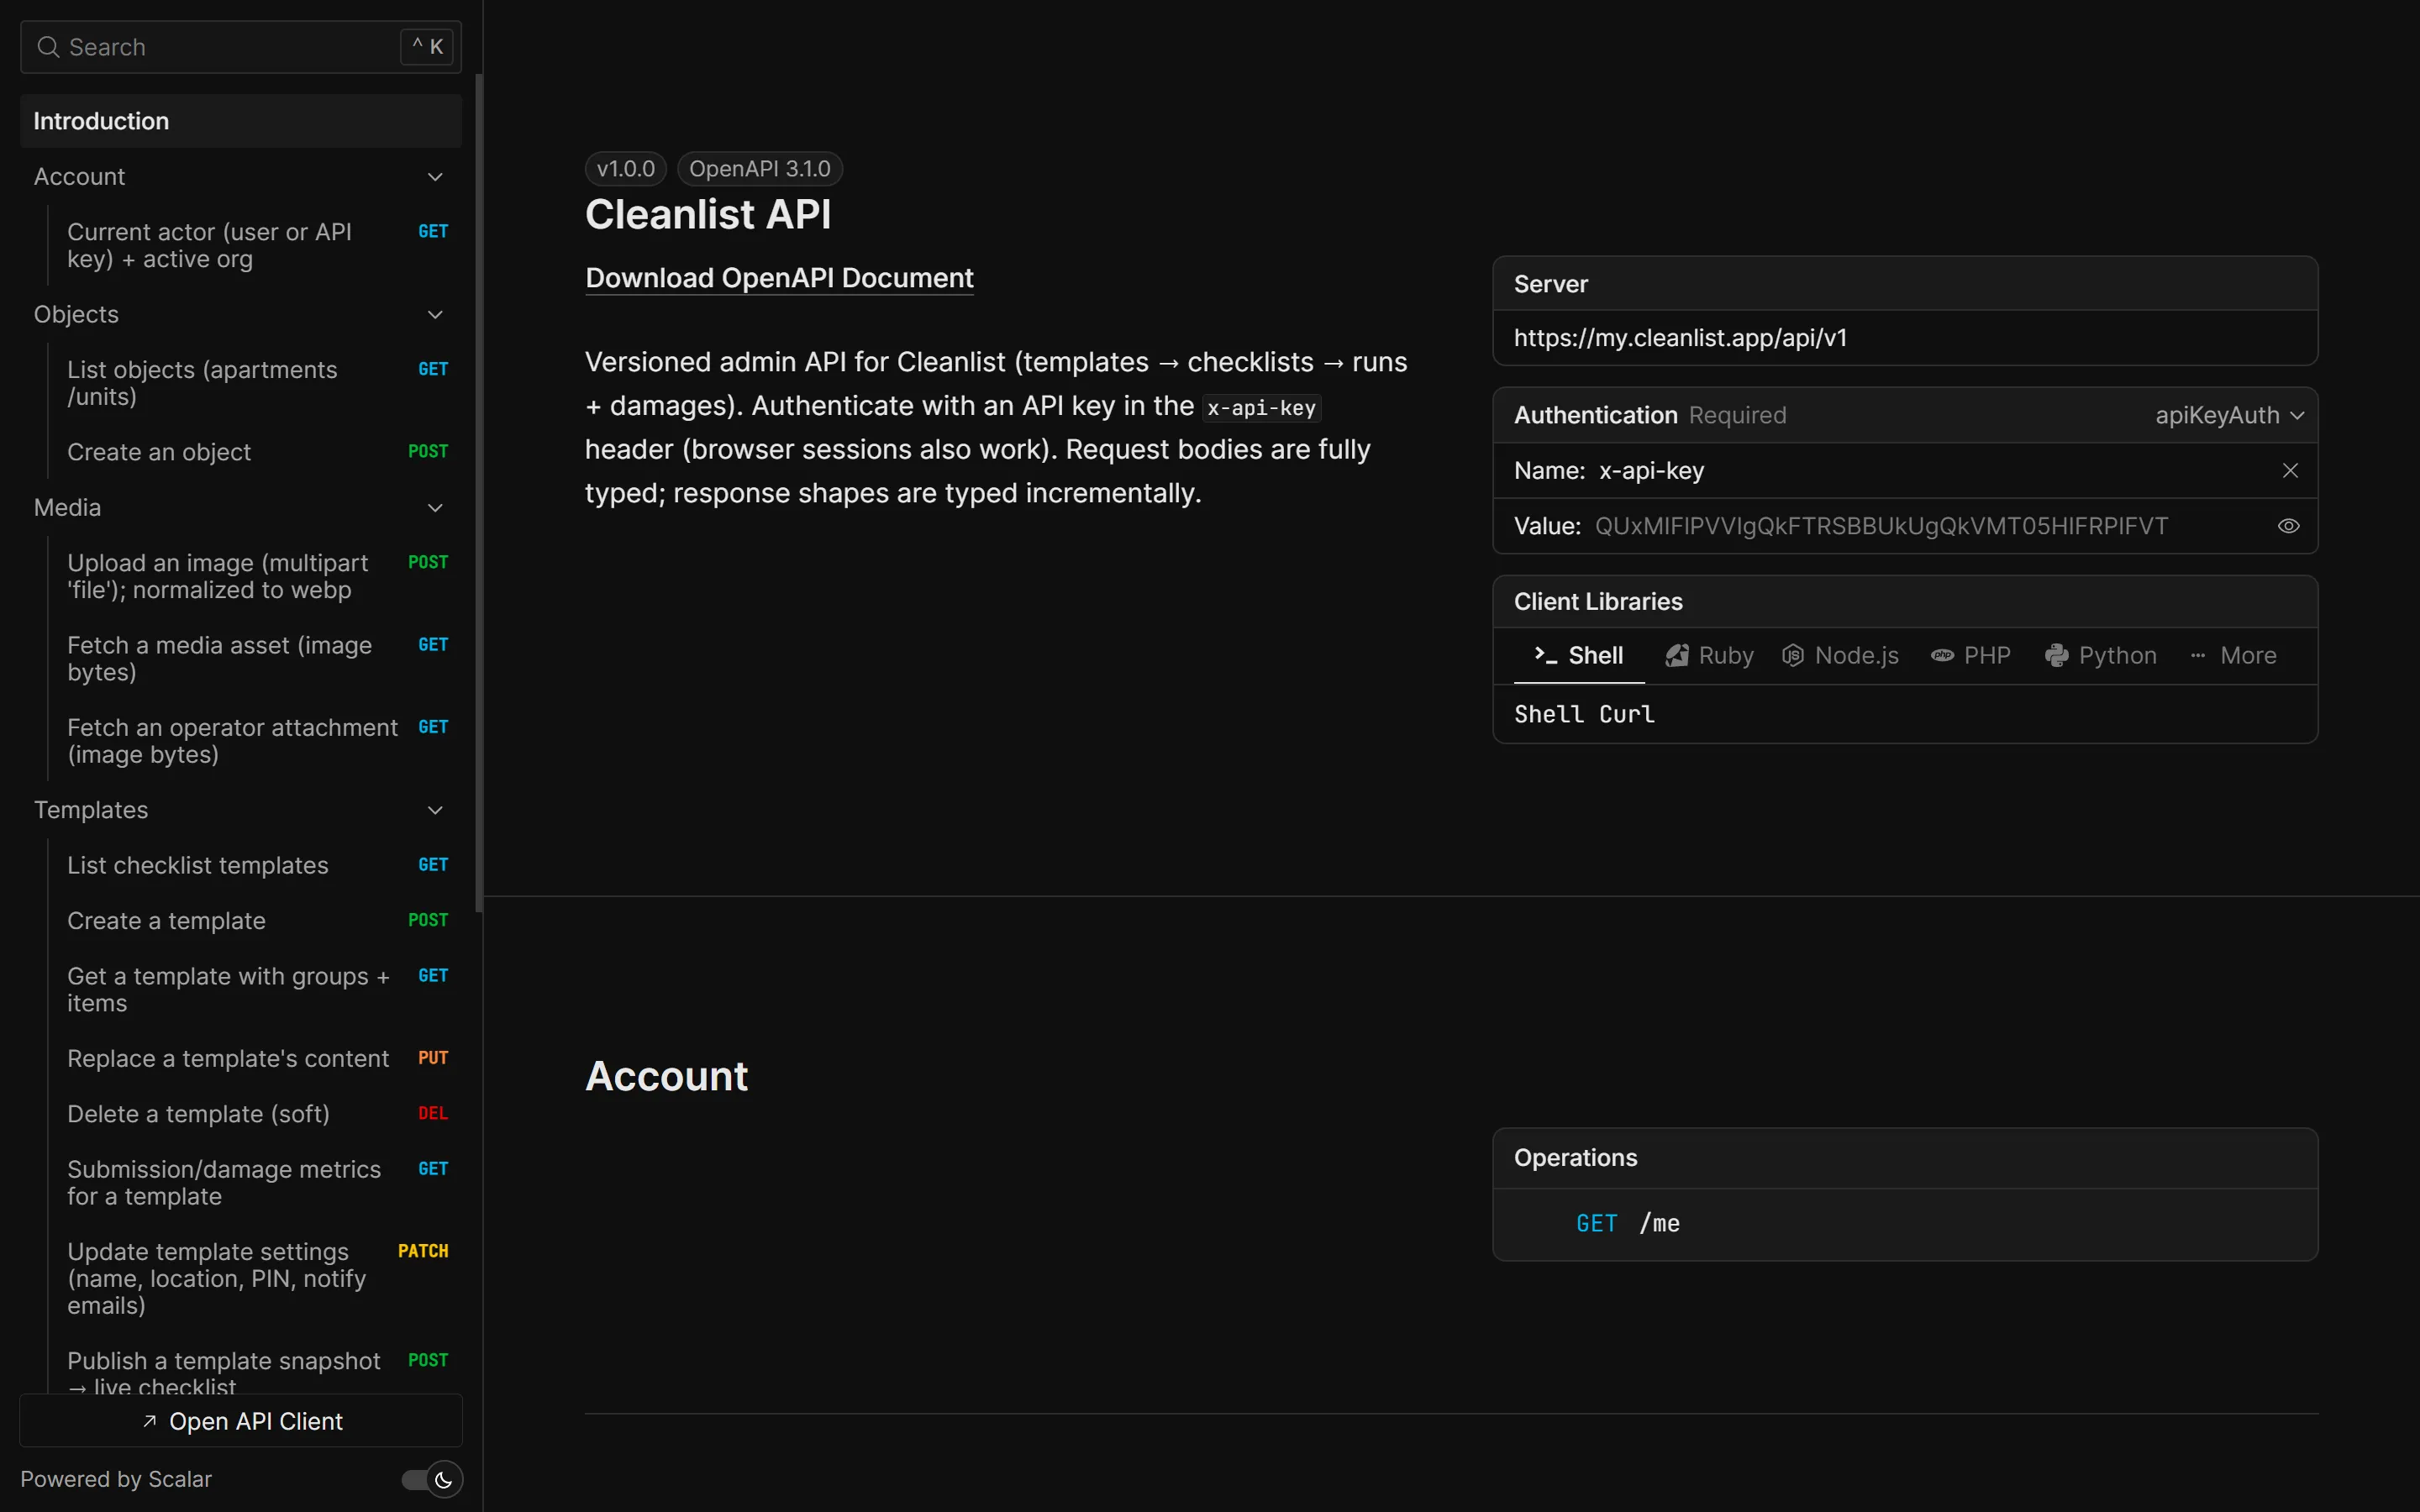This screenshot has height=1512, width=2420.
Task: Open the More client libraries tab
Action: pyautogui.click(x=2233, y=655)
